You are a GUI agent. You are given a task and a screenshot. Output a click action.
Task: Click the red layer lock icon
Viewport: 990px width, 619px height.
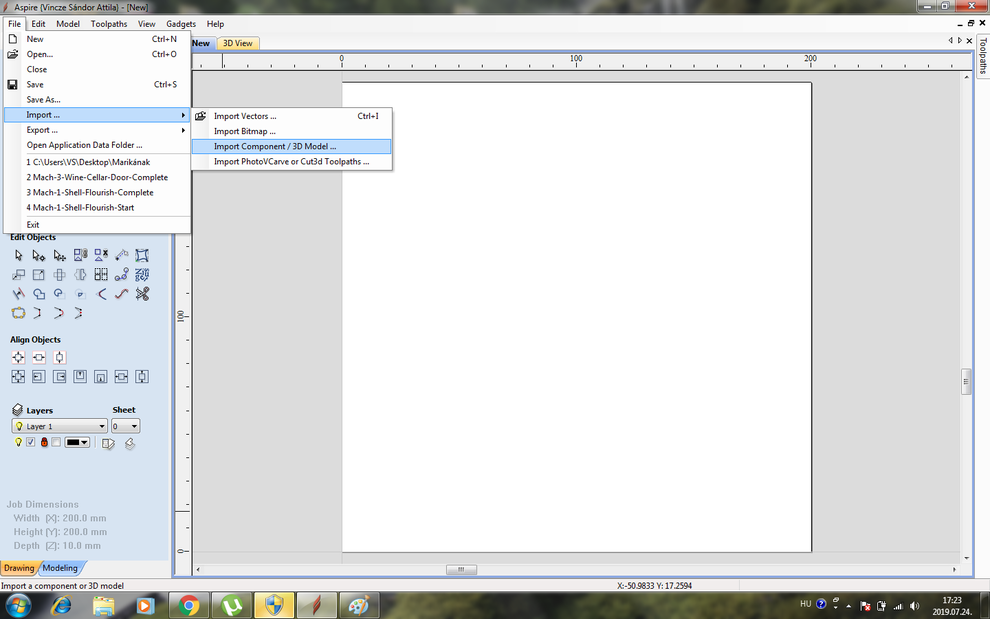click(44, 442)
